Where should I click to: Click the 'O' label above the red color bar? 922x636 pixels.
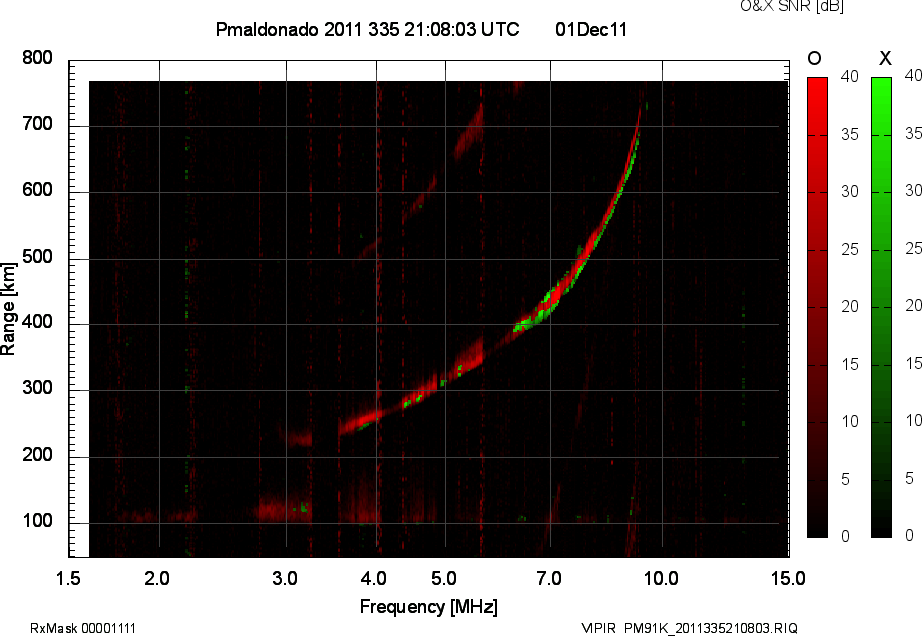tap(814, 58)
